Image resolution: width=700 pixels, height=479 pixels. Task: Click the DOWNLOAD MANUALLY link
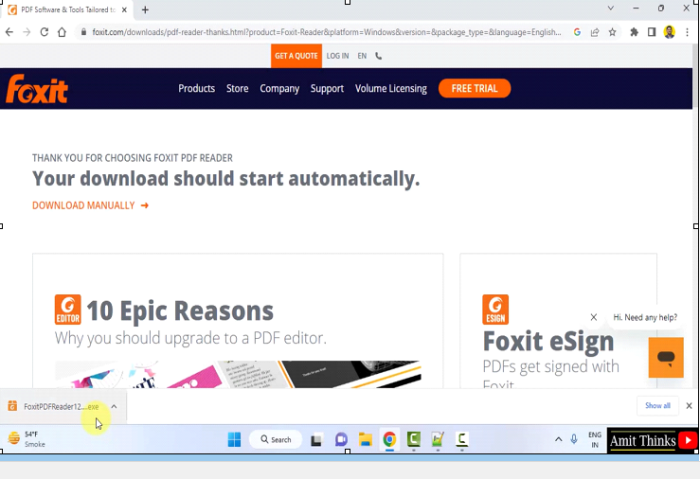(90, 205)
